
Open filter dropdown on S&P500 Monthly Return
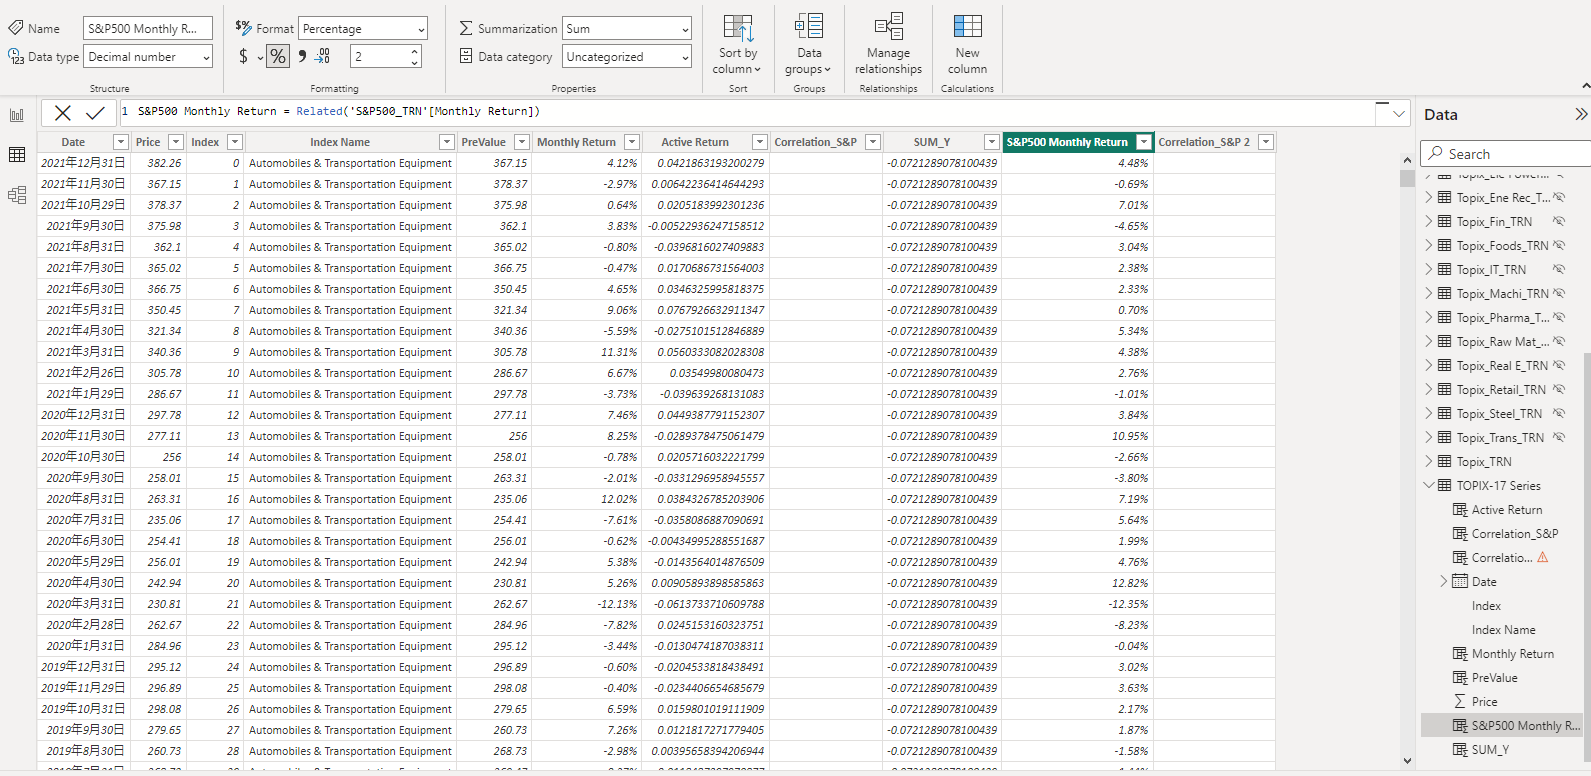pyautogui.click(x=1144, y=142)
